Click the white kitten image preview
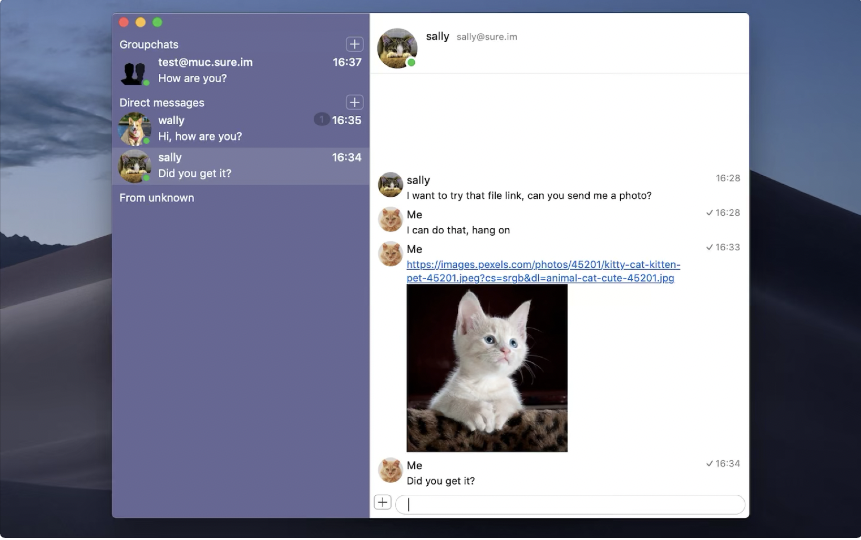861x540 pixels. (487, 368)
